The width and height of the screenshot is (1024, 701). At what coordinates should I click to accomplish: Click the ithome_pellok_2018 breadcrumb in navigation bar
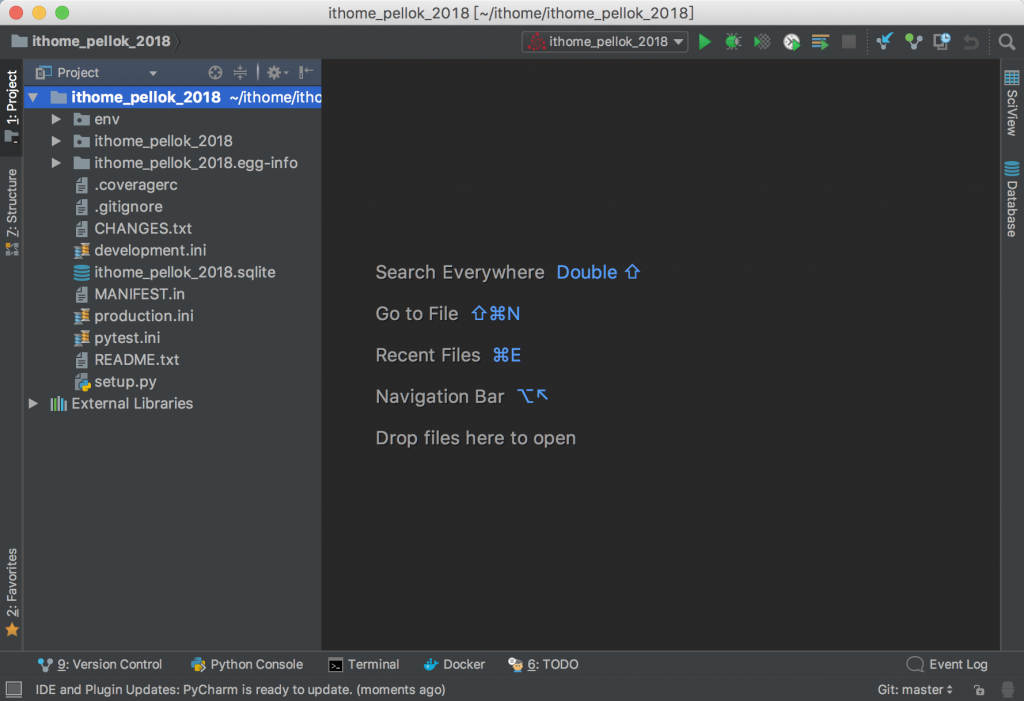tap(91, 41)
